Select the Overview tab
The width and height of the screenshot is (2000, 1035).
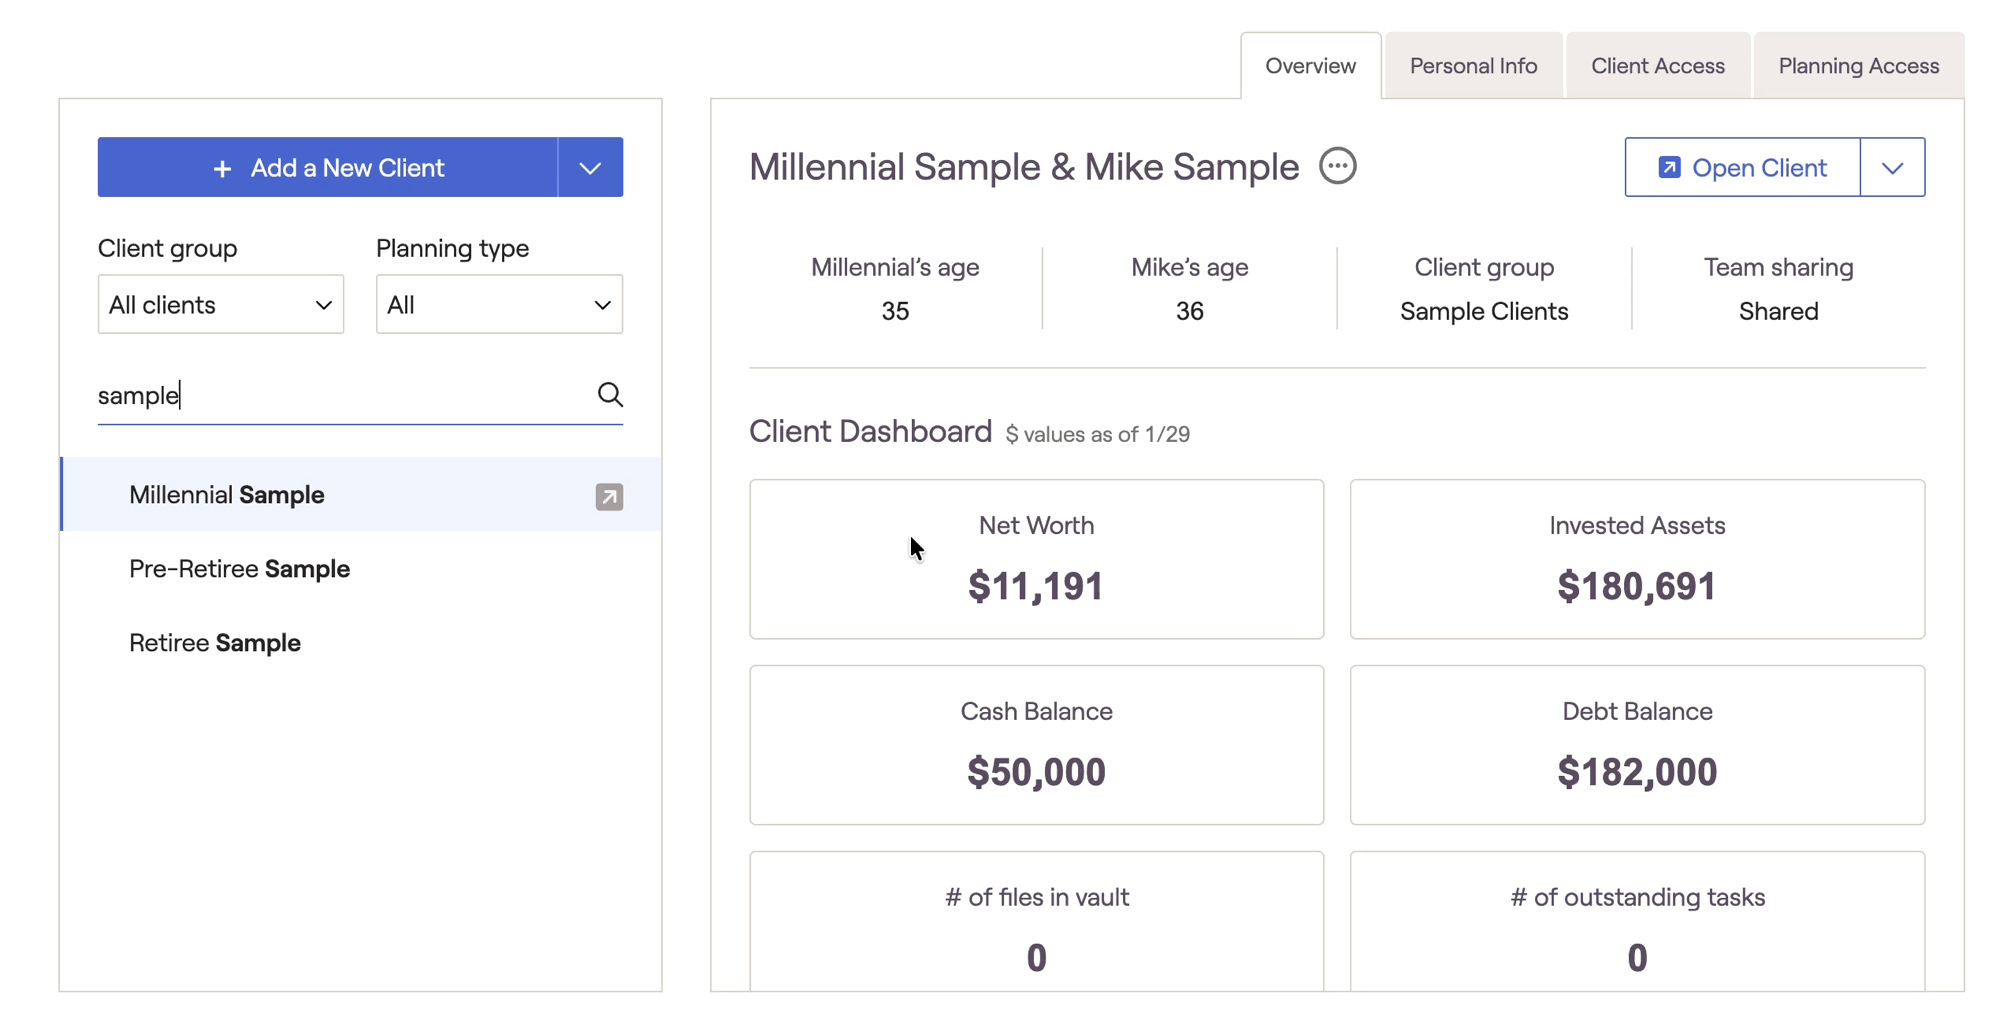pyautogui.click(x=1310, y=66)
